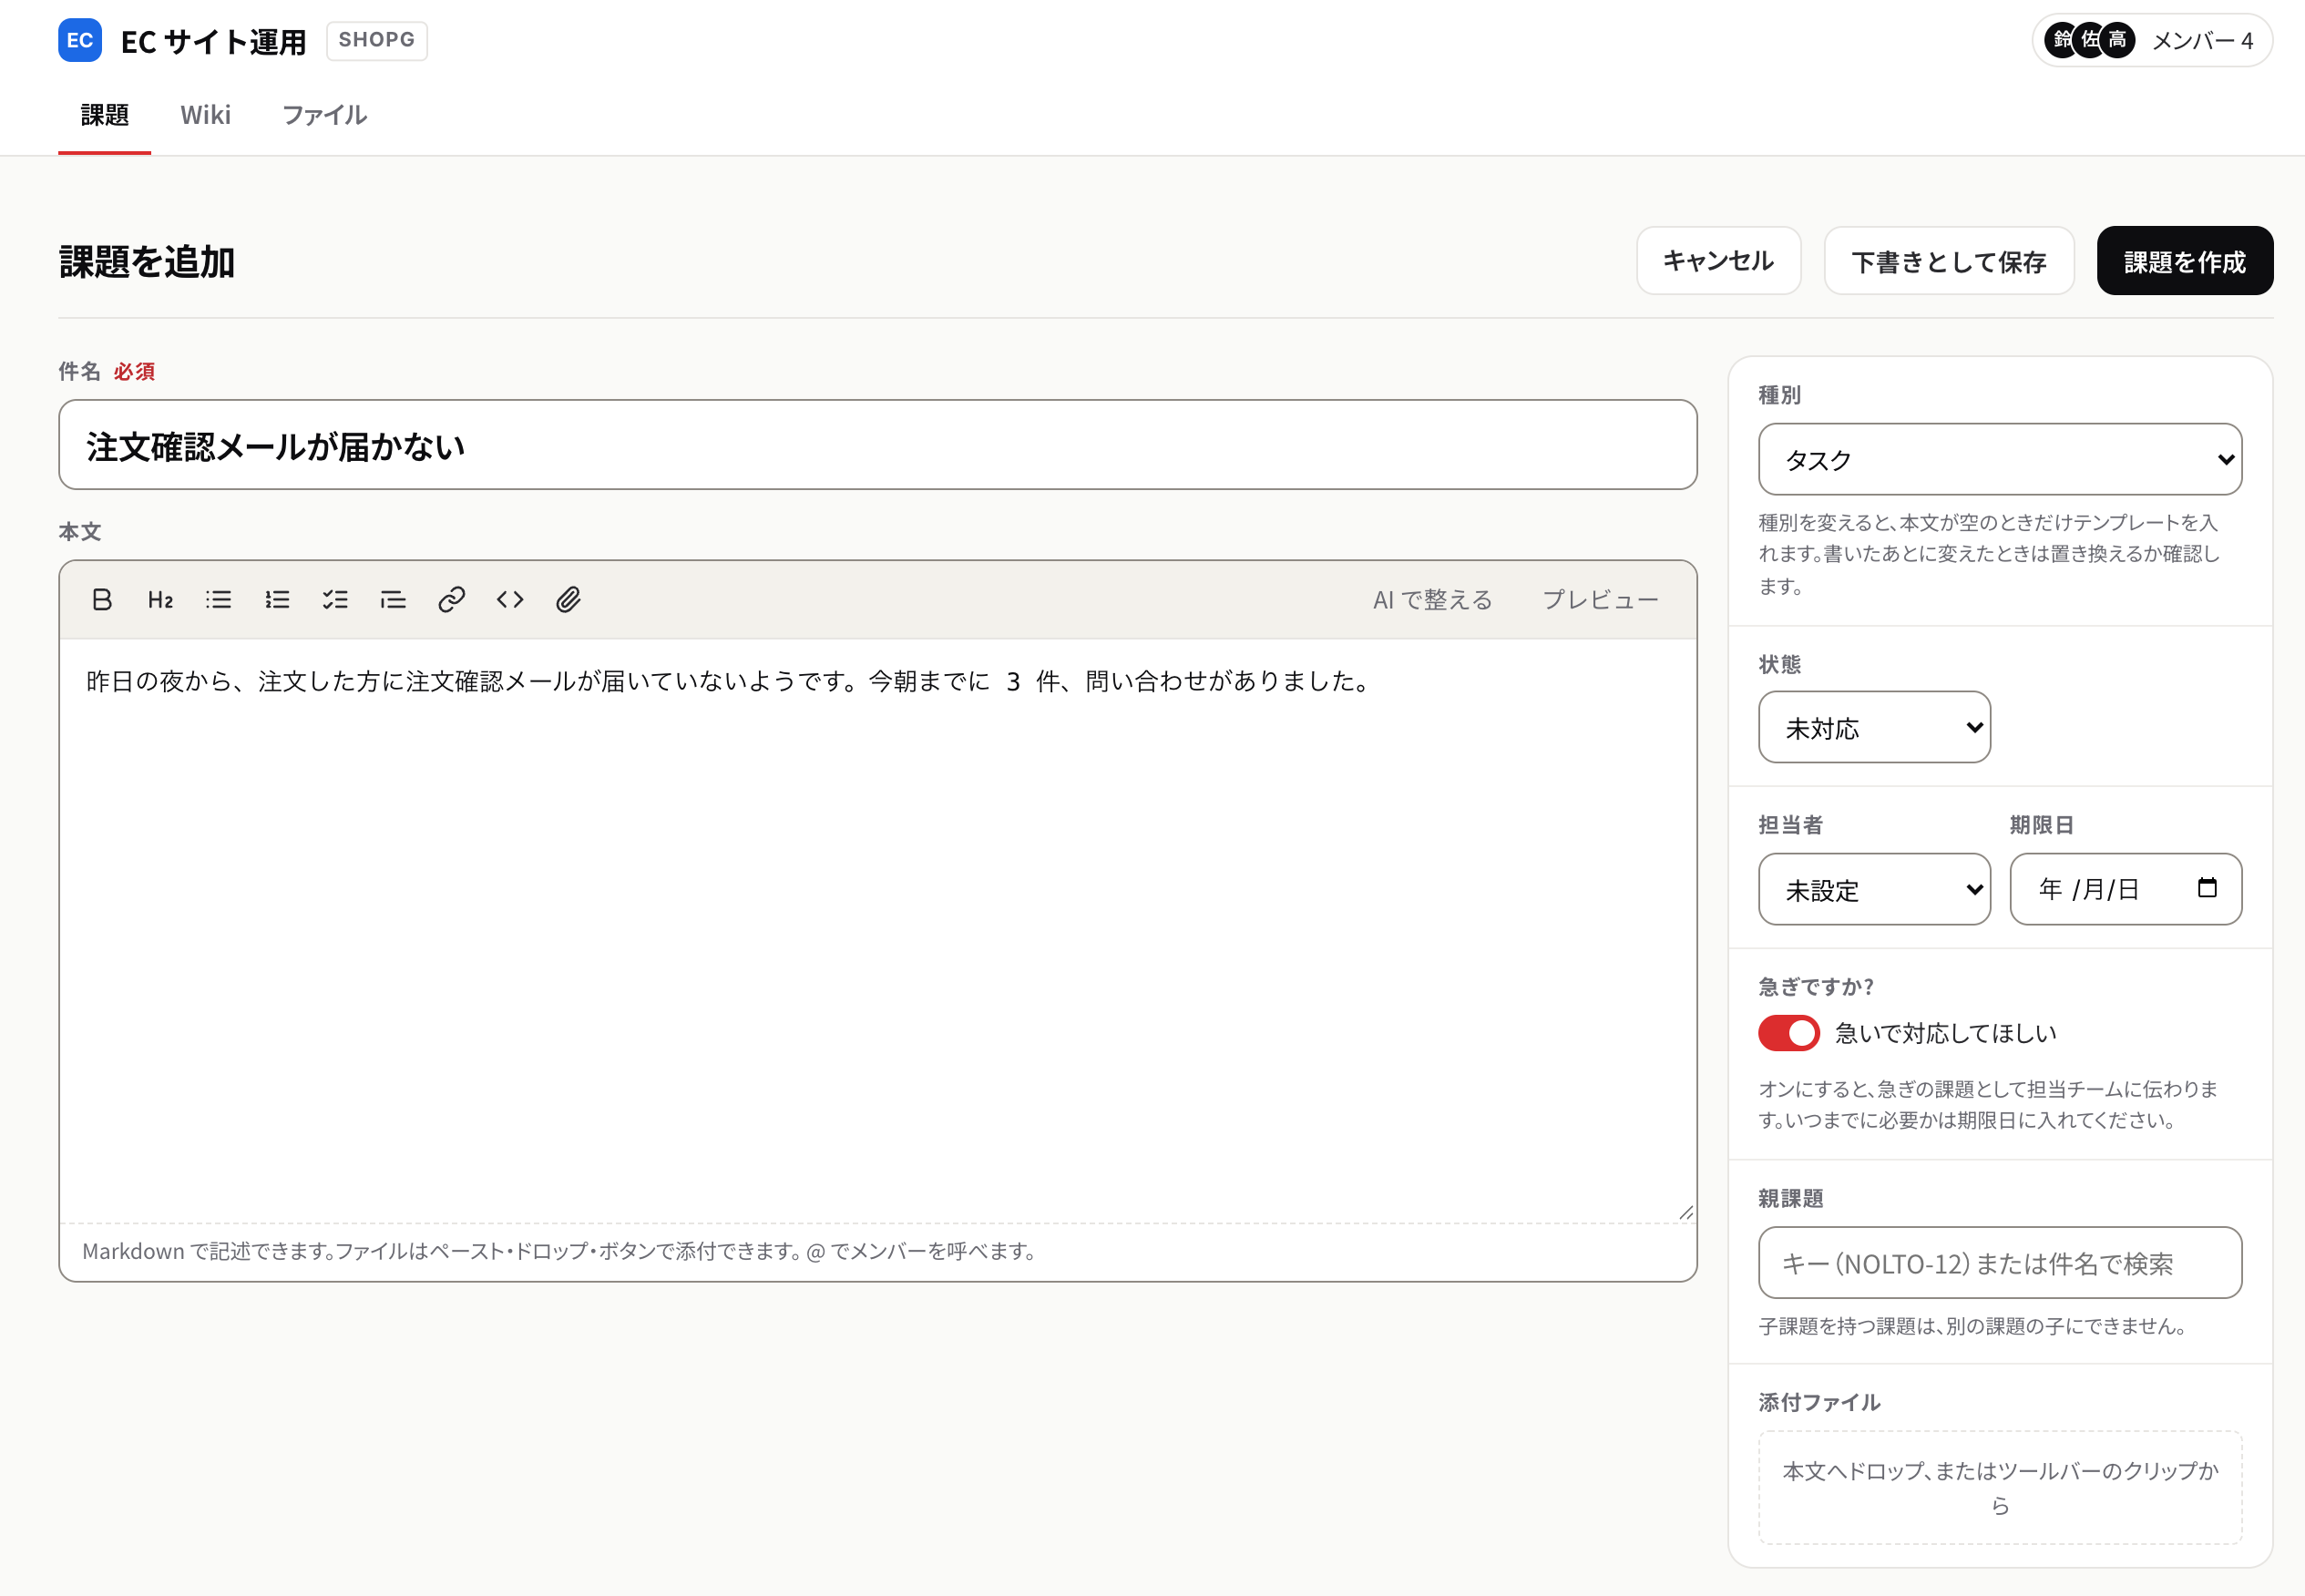2305x1596 pixels.
Task: Switch to the ファイル tab
Action: pyautogui.click(x=325, y=115)
